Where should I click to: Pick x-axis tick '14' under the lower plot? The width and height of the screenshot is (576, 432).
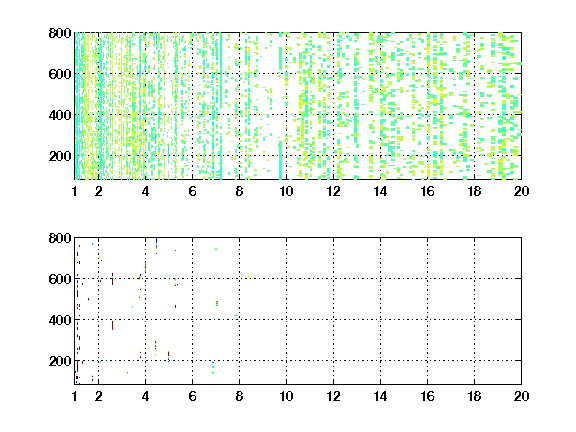tap(380, 396)
